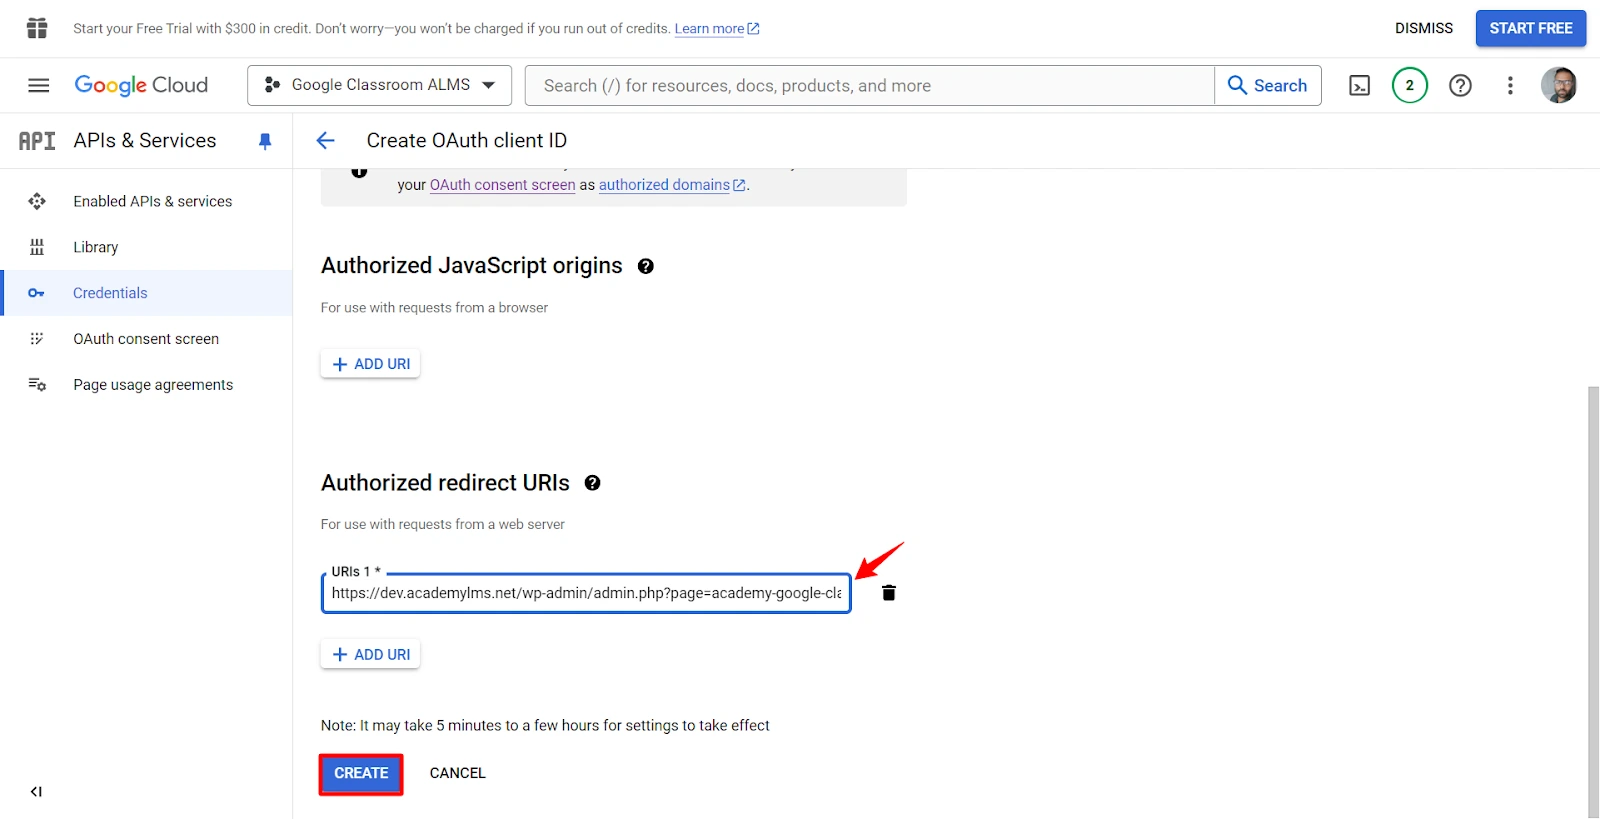This screenshot has height=819, width=1600.
Task: Click the Search button
Action: (1268, 86)
